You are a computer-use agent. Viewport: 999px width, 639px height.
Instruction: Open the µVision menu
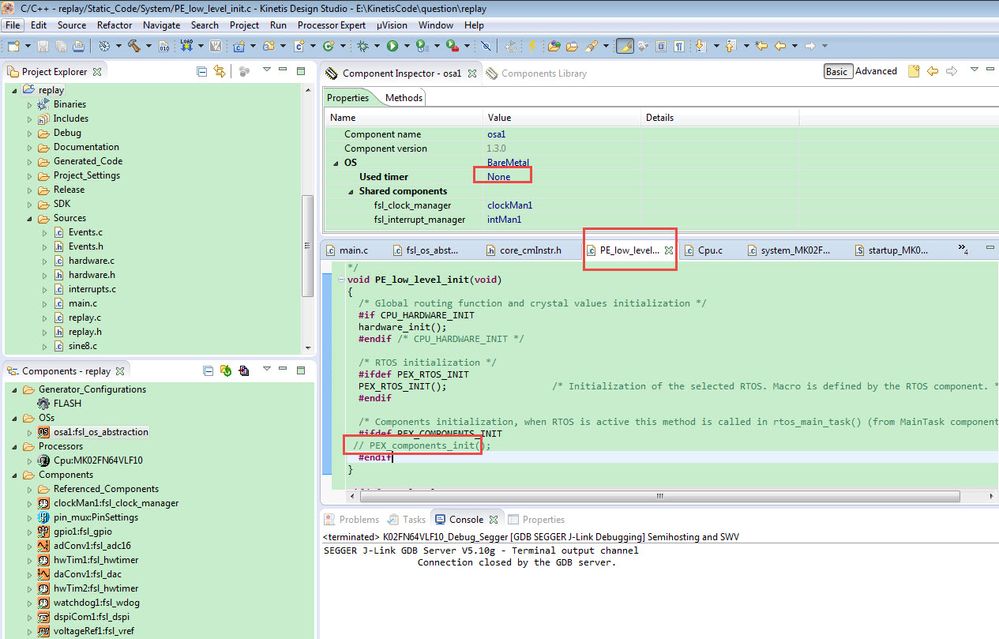coord(391,25)
